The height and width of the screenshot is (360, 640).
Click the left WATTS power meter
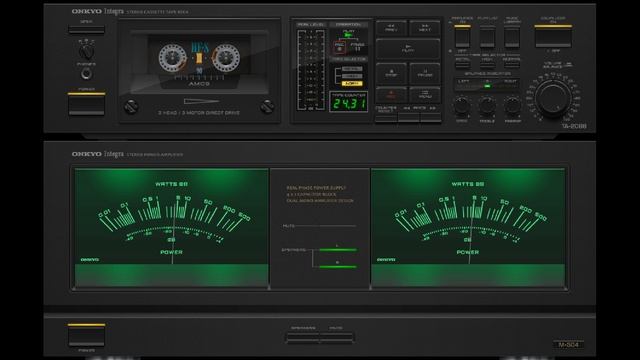pos(171,228)
